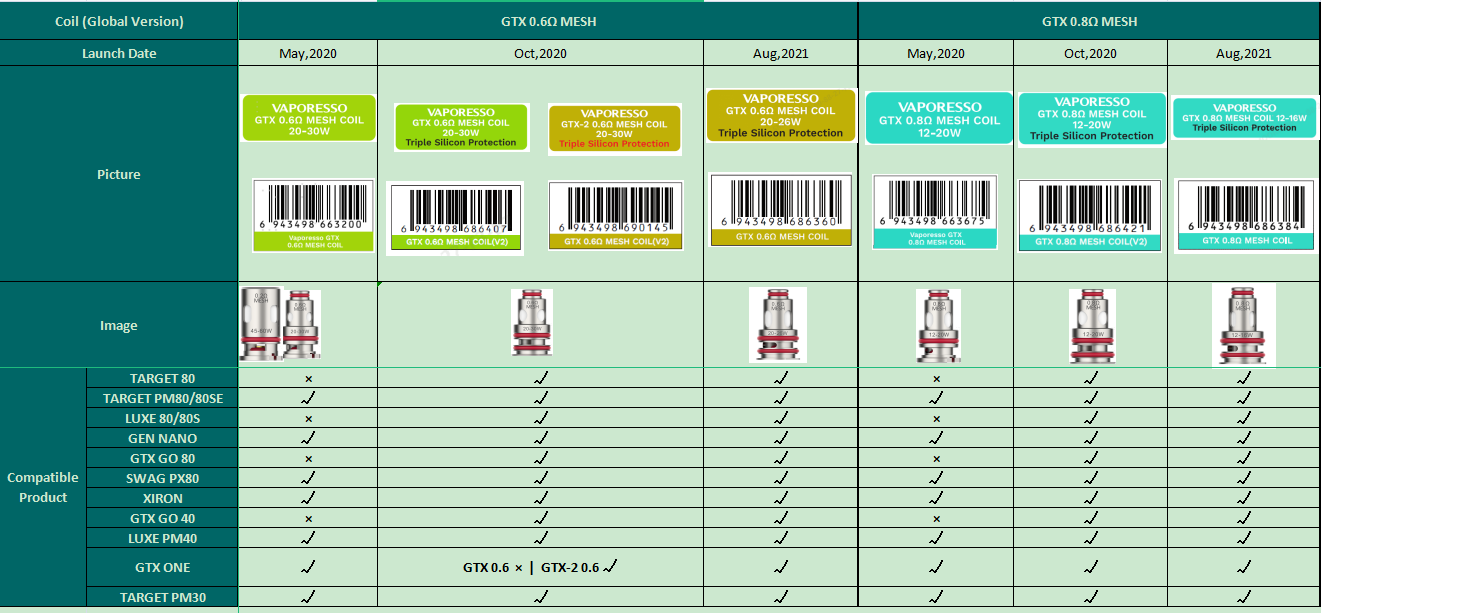This screenshot has width=1464, height=613.
Task: Click the 'Image' row label cell
Action: (119, 325)
